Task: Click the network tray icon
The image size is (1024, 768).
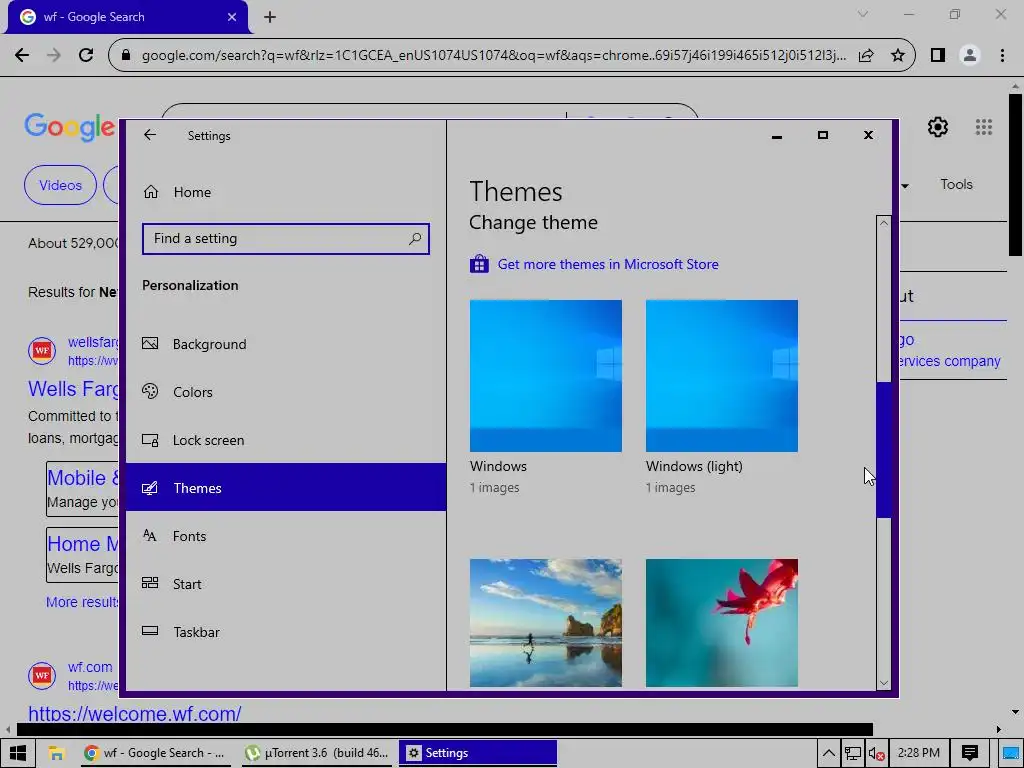Action: (852, 754)
